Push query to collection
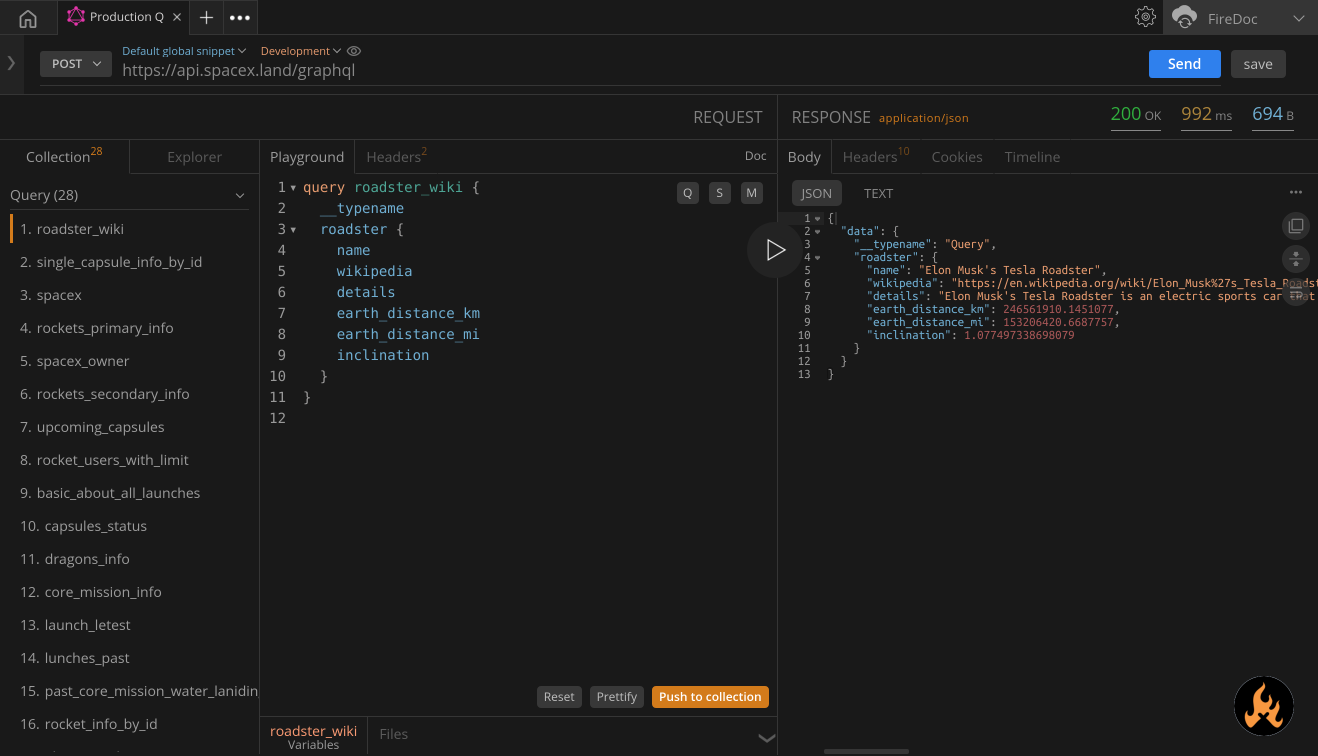This screenshot has width=1318, height=756. pyautogui.click(x=710, y=697)
